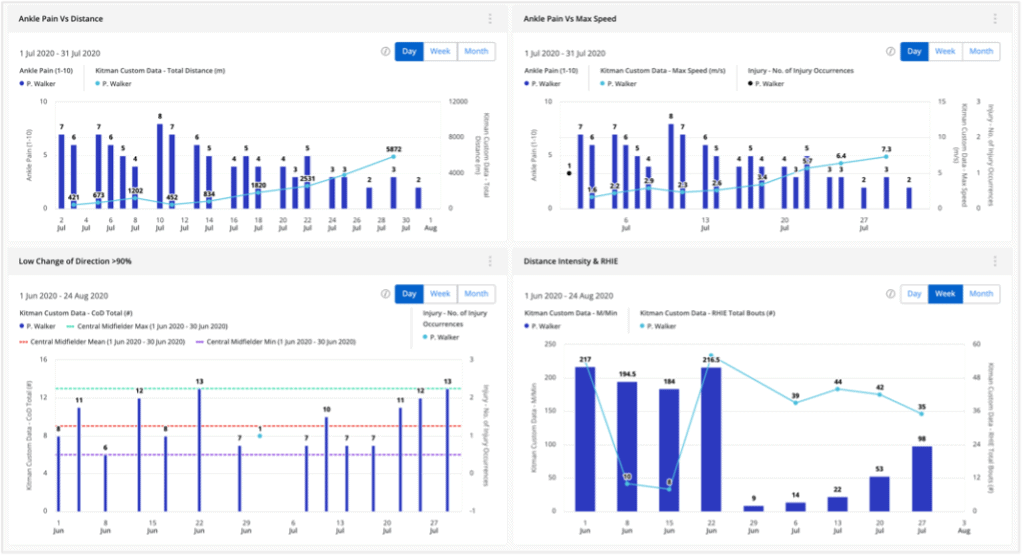Switch Ankle Pain Vs Distance to Week

(440, 52)
